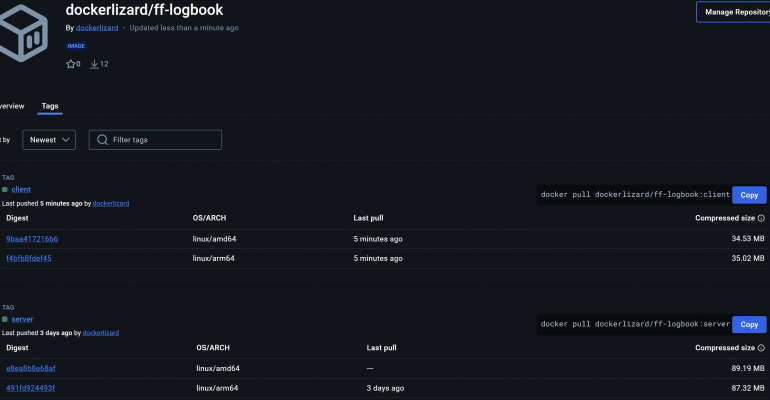
Task: Click the client pull command text box
Action: point(634,195)
